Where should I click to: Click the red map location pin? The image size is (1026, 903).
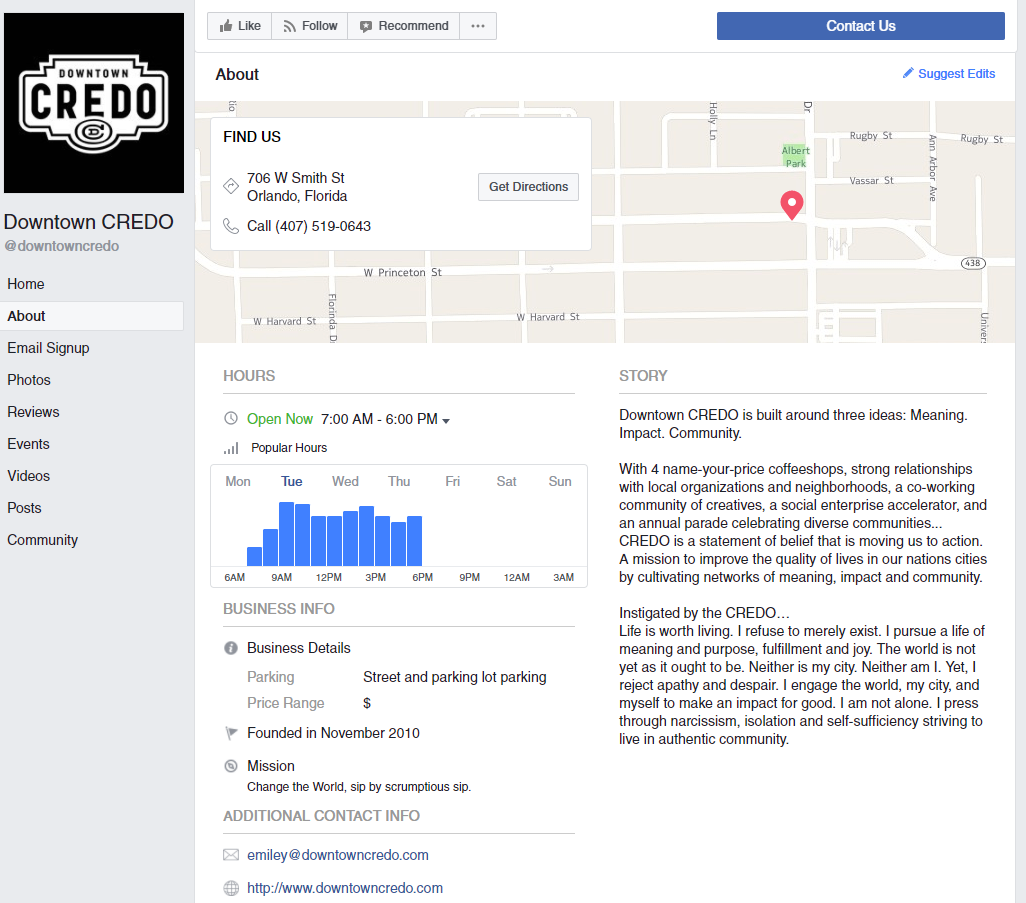(792, 205)
